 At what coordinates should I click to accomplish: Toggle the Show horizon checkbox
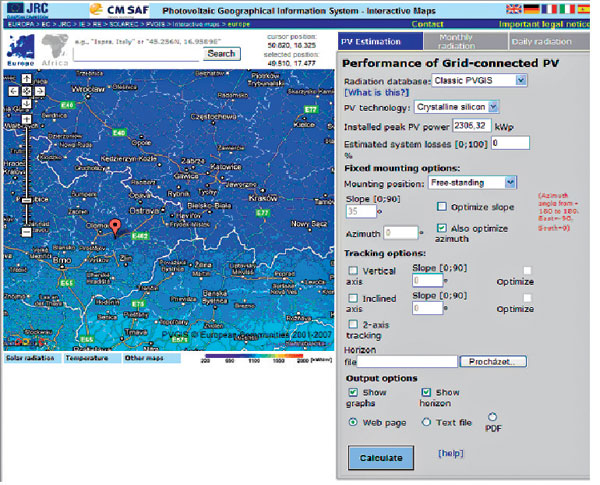pos(426,392)
